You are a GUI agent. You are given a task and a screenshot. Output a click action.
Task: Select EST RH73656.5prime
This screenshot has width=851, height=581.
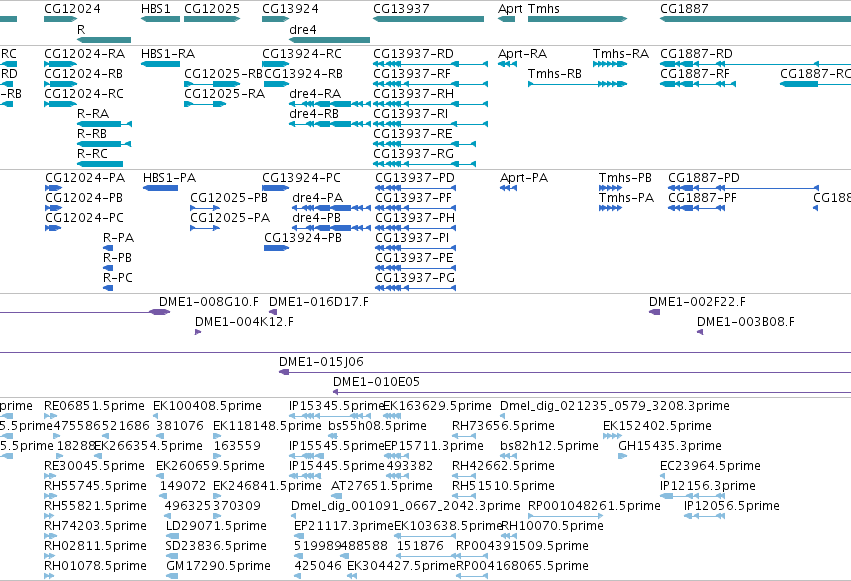click(504, 426)
